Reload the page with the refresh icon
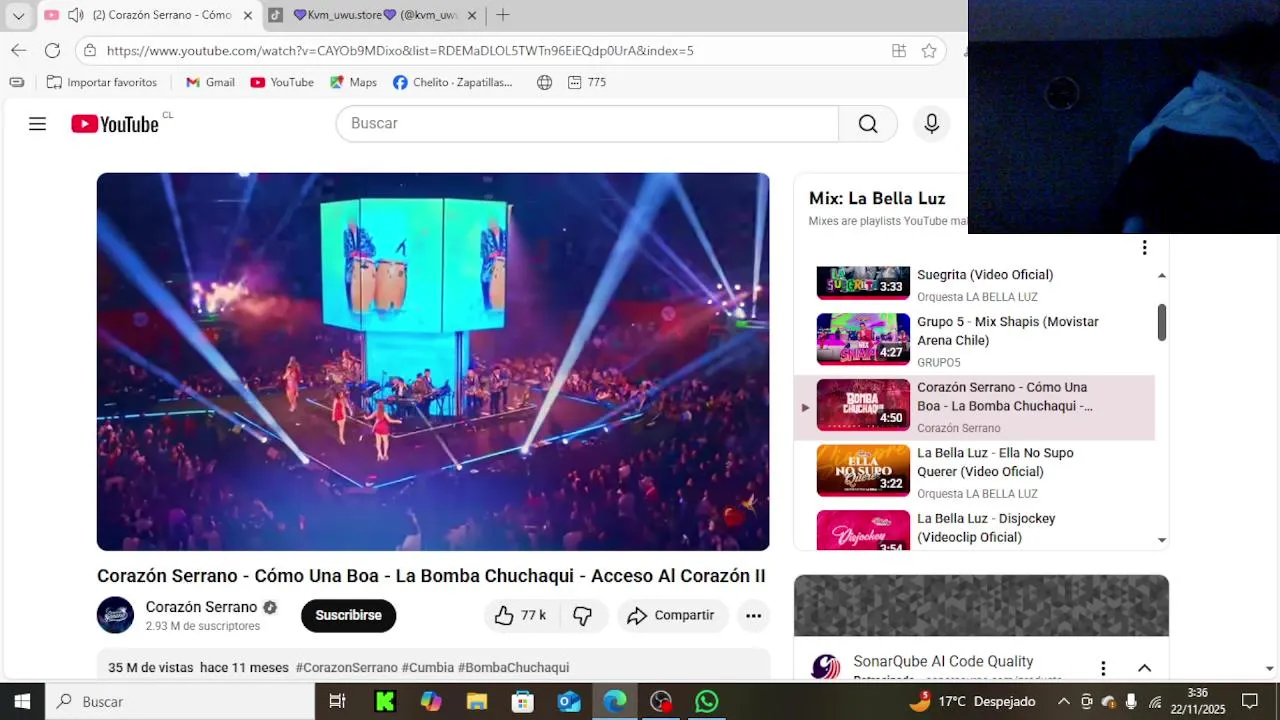This screenshot has height=720, width=1280. pos(52,50)
